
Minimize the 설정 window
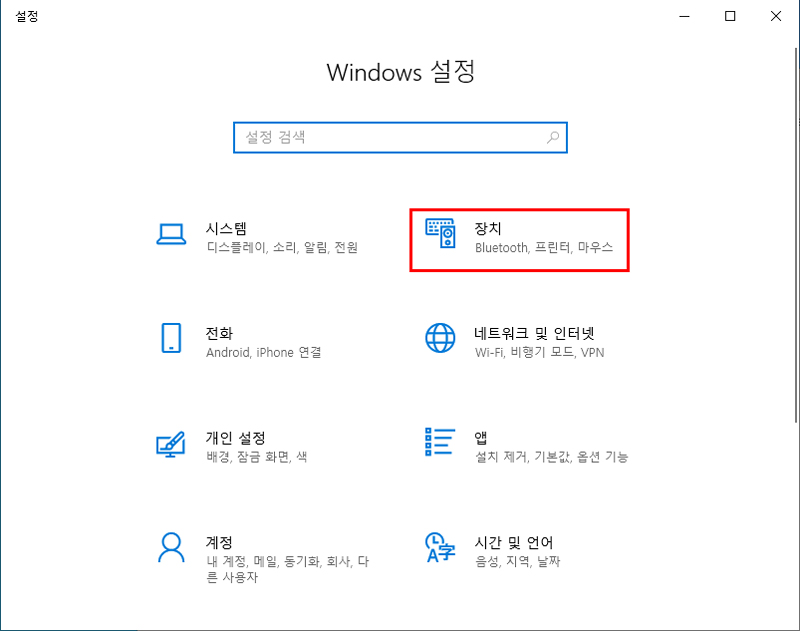[x=684, y=16]
